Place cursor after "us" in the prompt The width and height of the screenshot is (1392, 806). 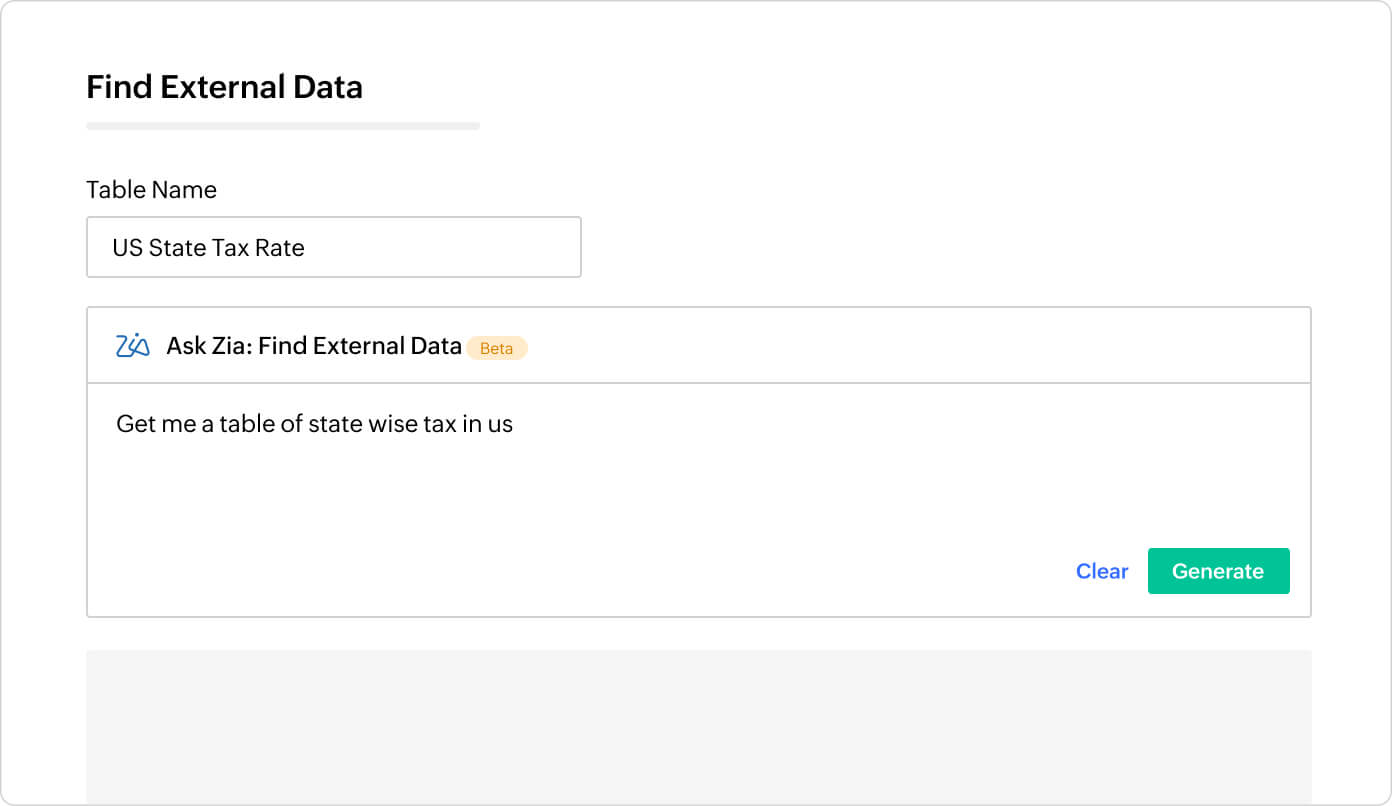coord(514,424)
